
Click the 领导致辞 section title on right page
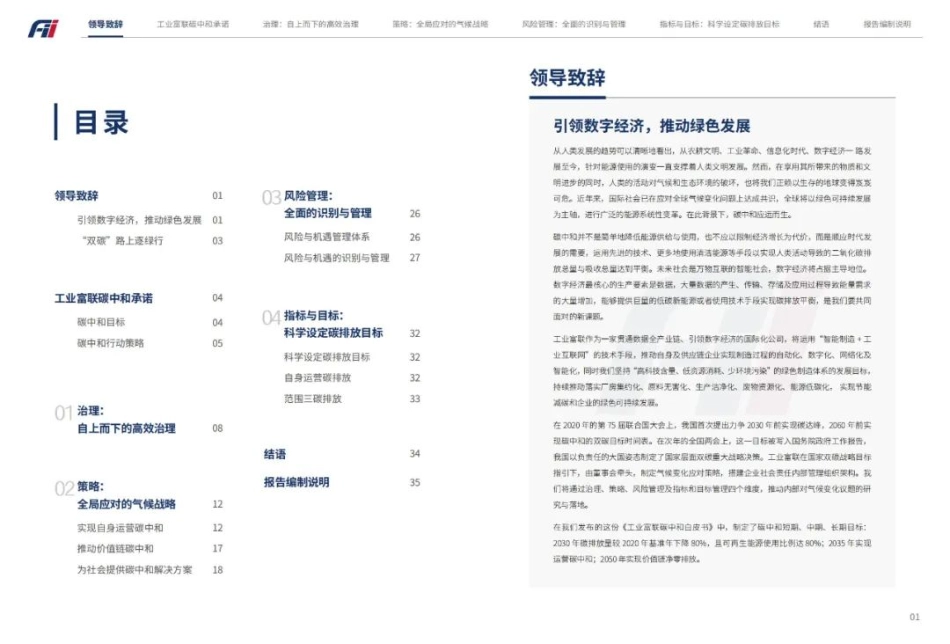(567, 78)
